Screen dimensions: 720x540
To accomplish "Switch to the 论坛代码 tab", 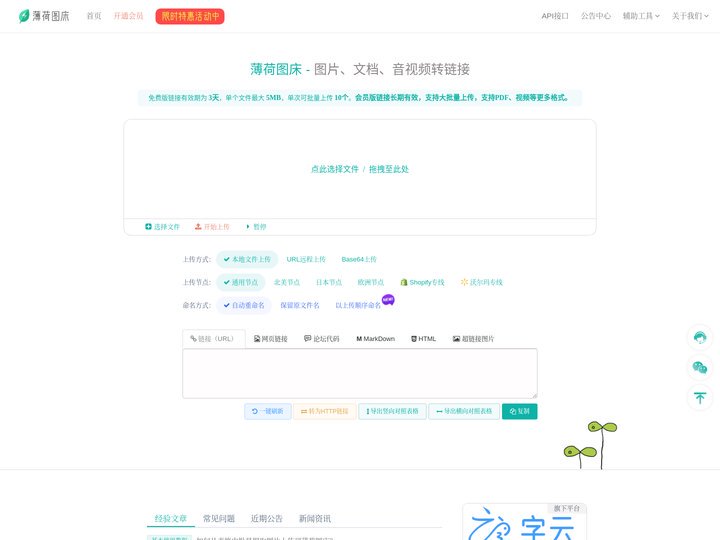I will pyautogui.click(x=322, y=339).
